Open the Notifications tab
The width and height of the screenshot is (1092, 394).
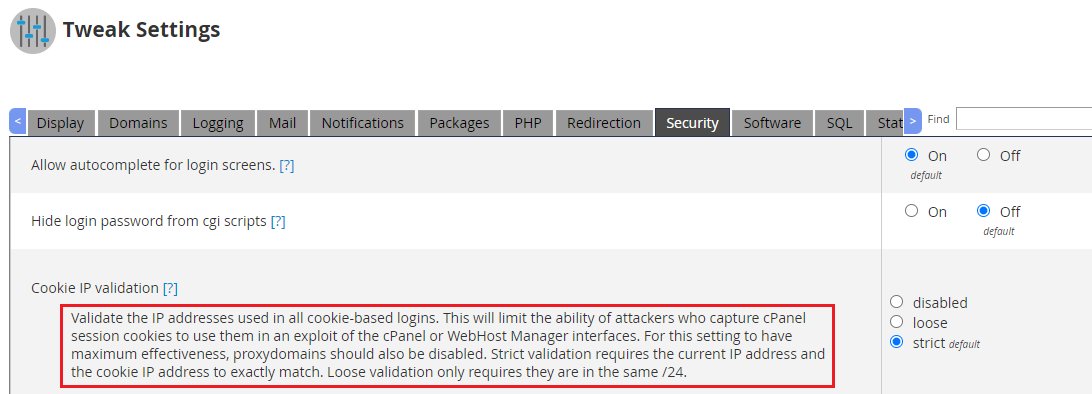(363, 123)
